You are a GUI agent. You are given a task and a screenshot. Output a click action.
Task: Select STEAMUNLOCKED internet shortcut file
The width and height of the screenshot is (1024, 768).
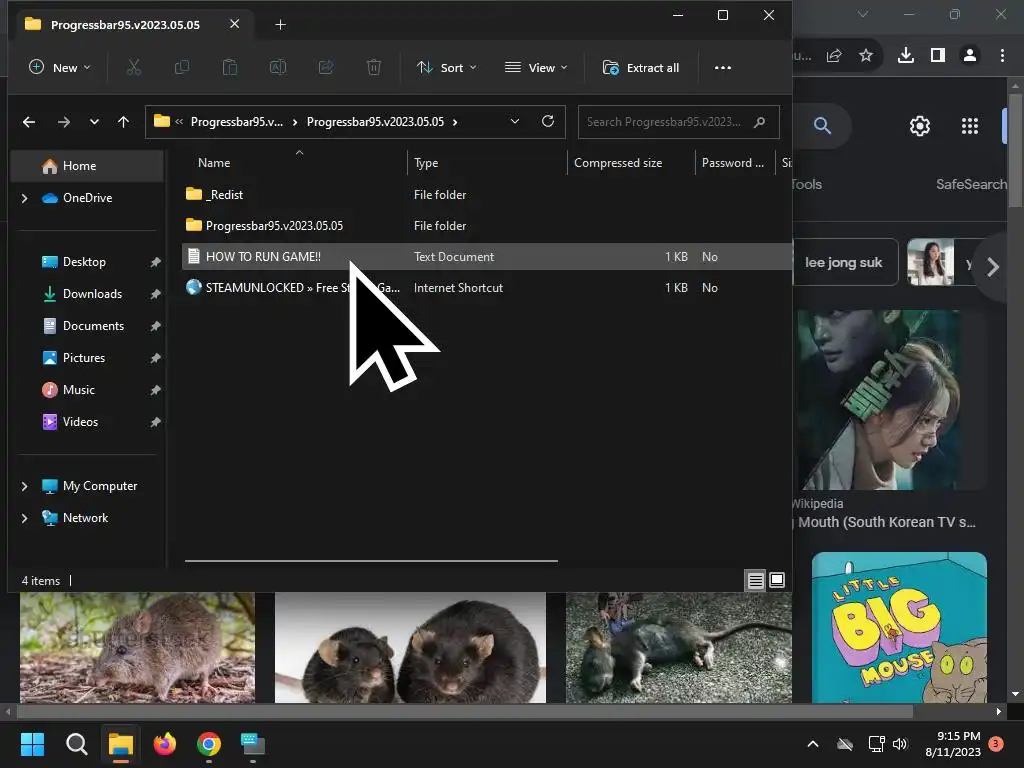[x=486, y=287]
